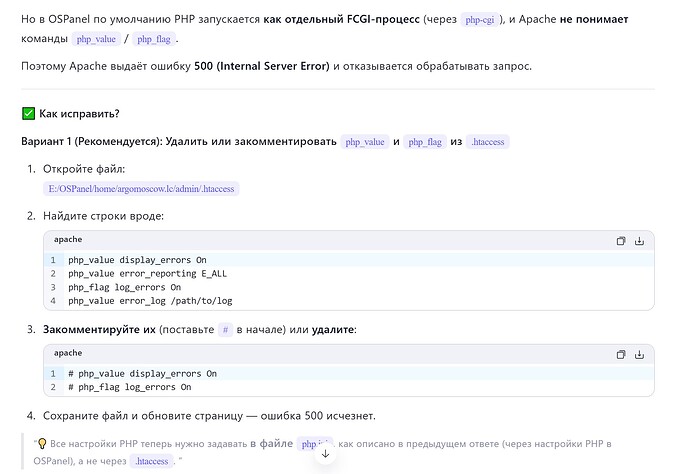Click the light bulb emoji in the note
Viewport: 690px width, 474px height.
click(43, 443)
